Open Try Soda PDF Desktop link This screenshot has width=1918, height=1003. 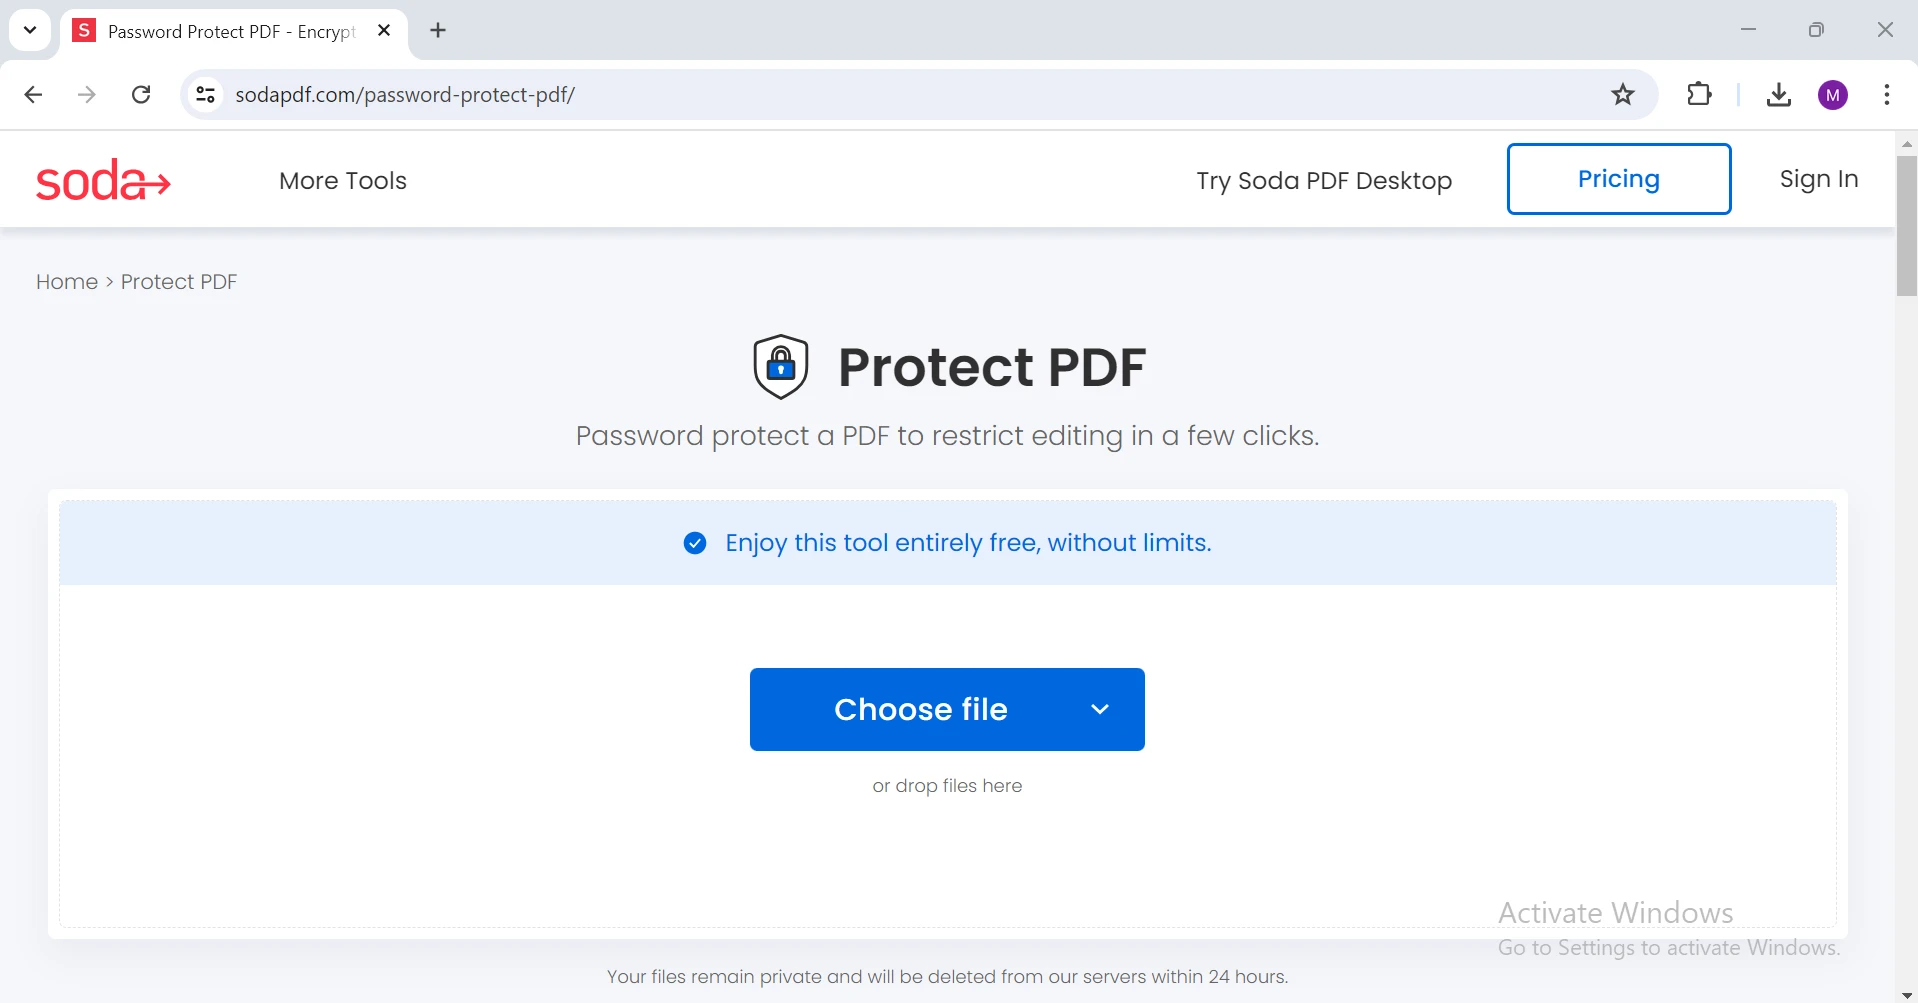(x=1324, y=181)
